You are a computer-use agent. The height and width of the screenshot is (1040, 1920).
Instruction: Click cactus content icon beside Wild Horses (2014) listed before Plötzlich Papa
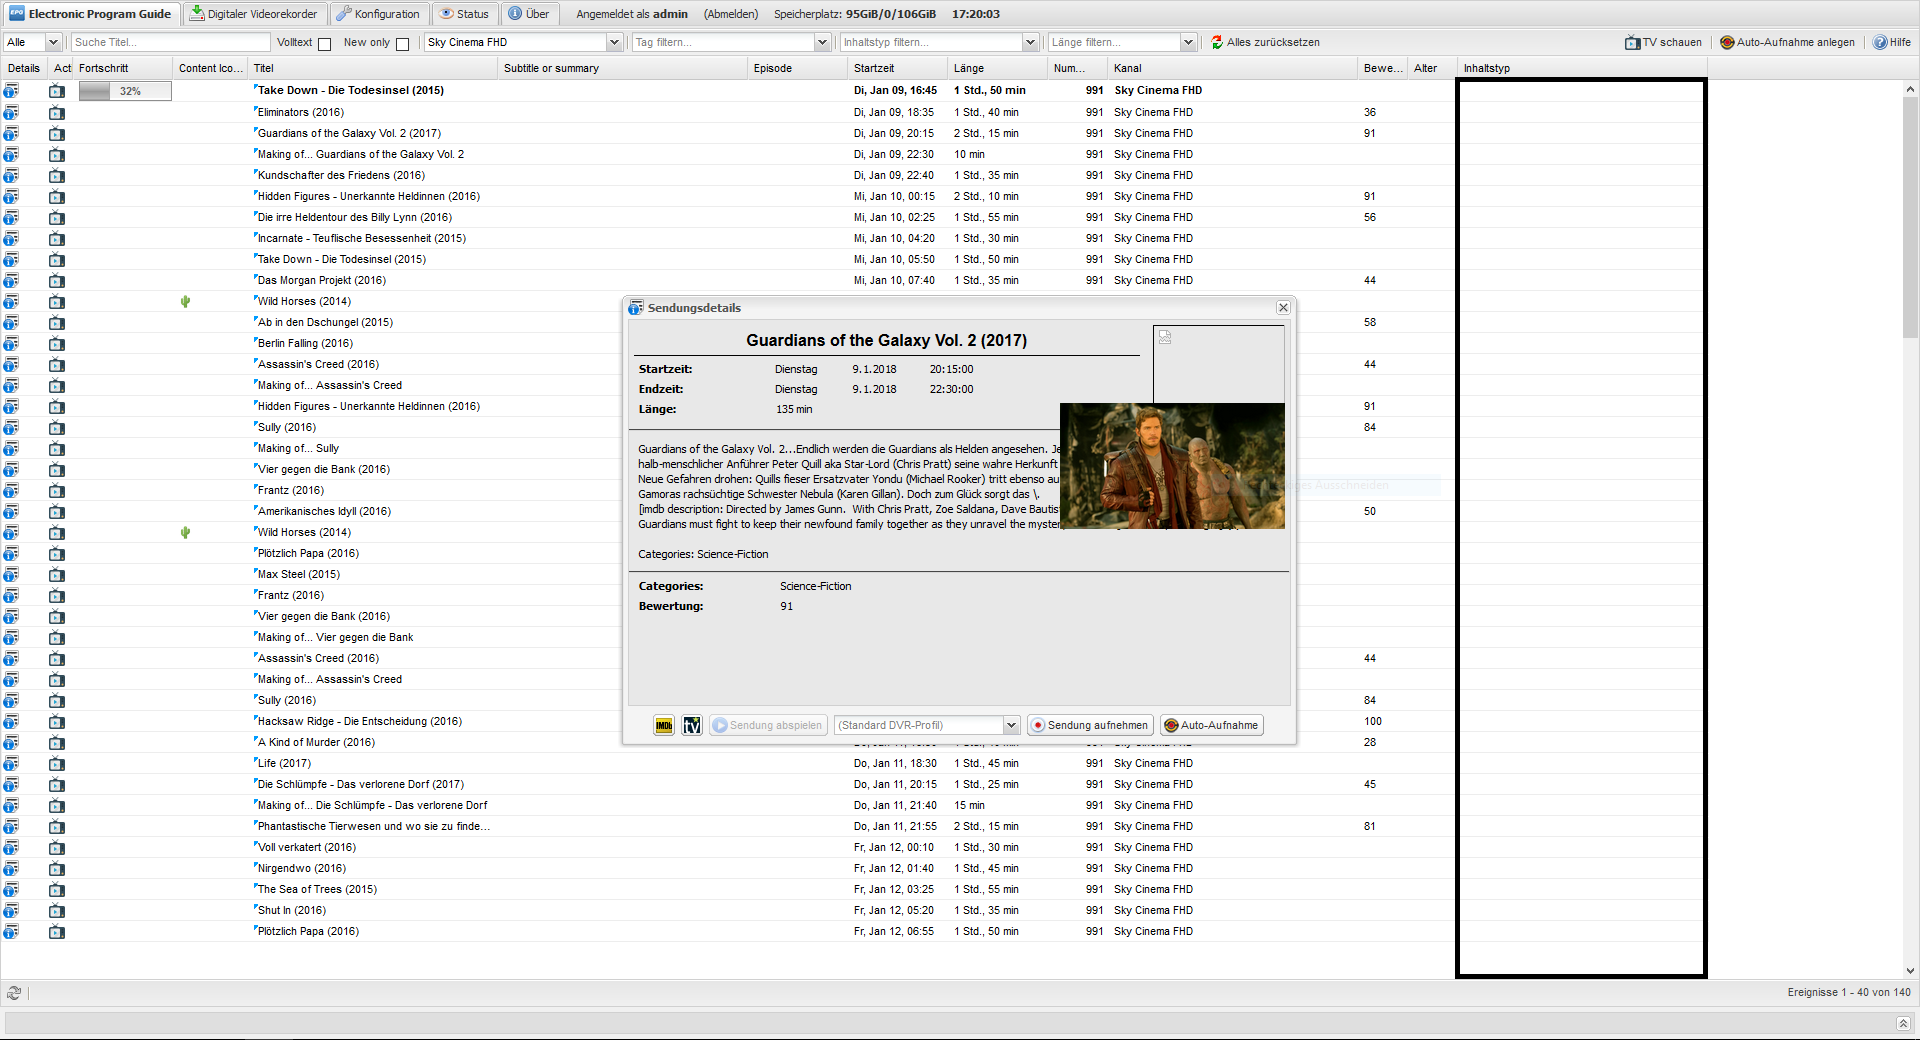pos(185,532)
